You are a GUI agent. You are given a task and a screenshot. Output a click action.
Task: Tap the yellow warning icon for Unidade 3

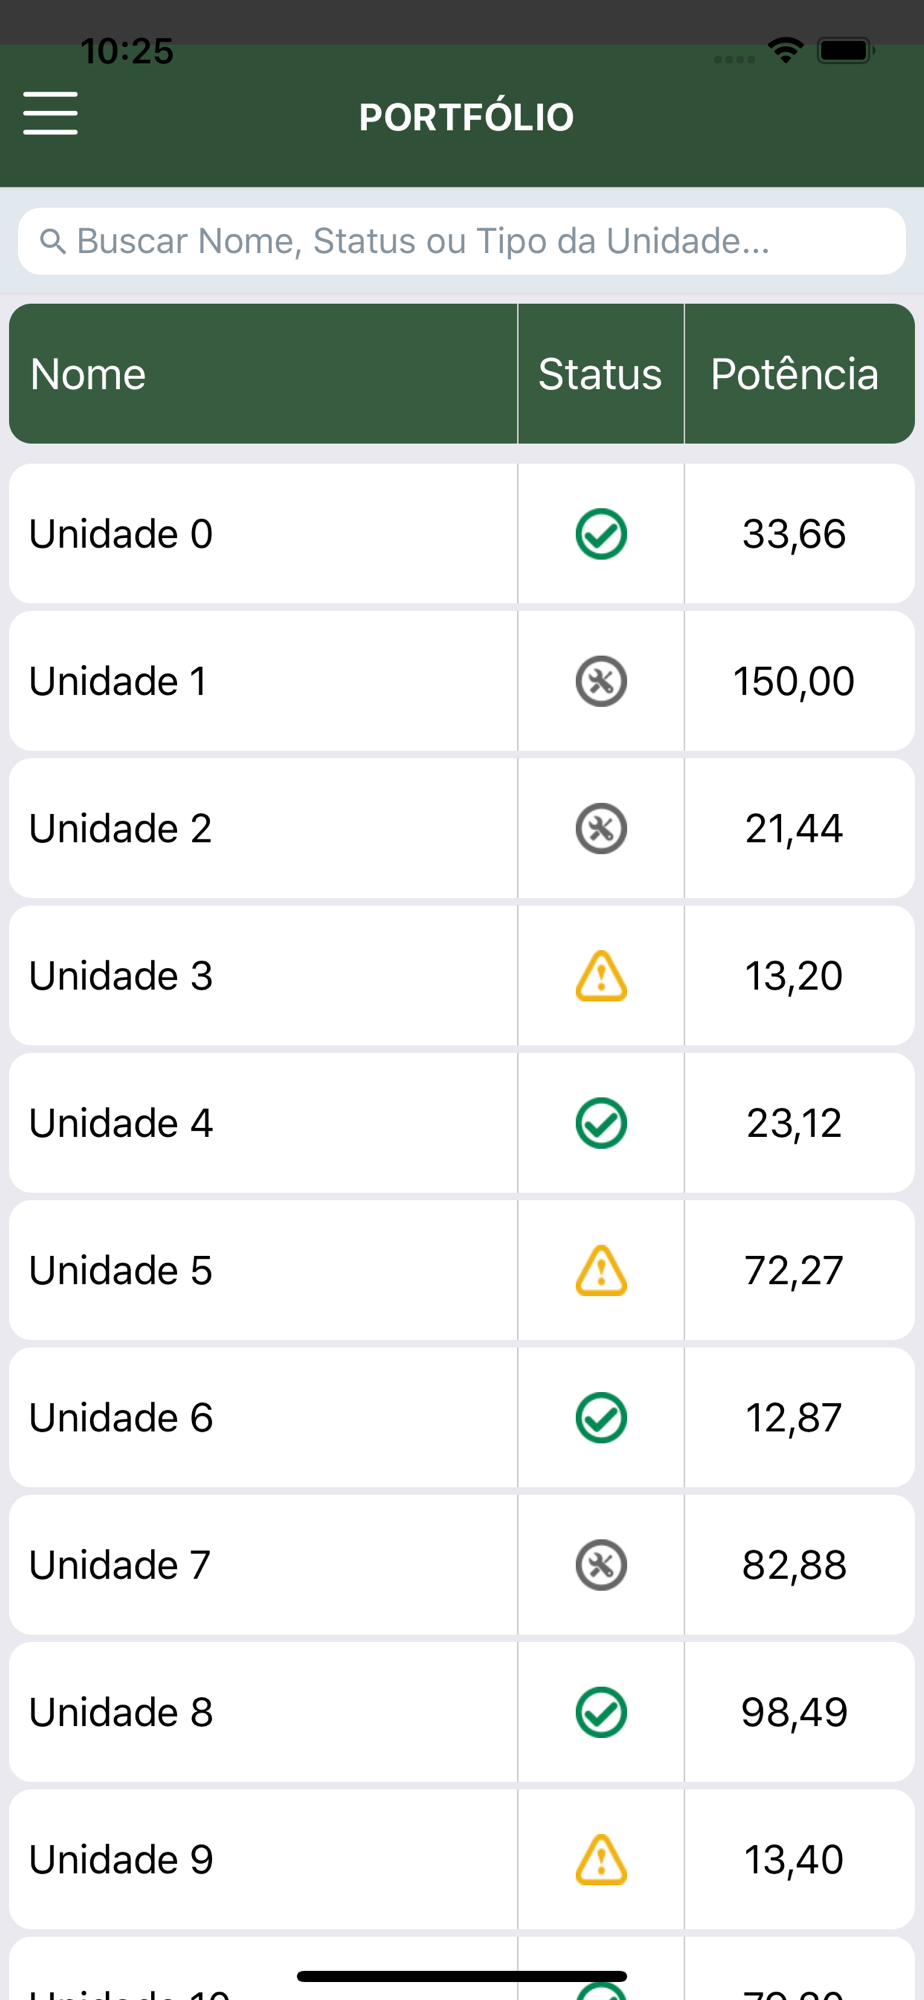point(601,976)
